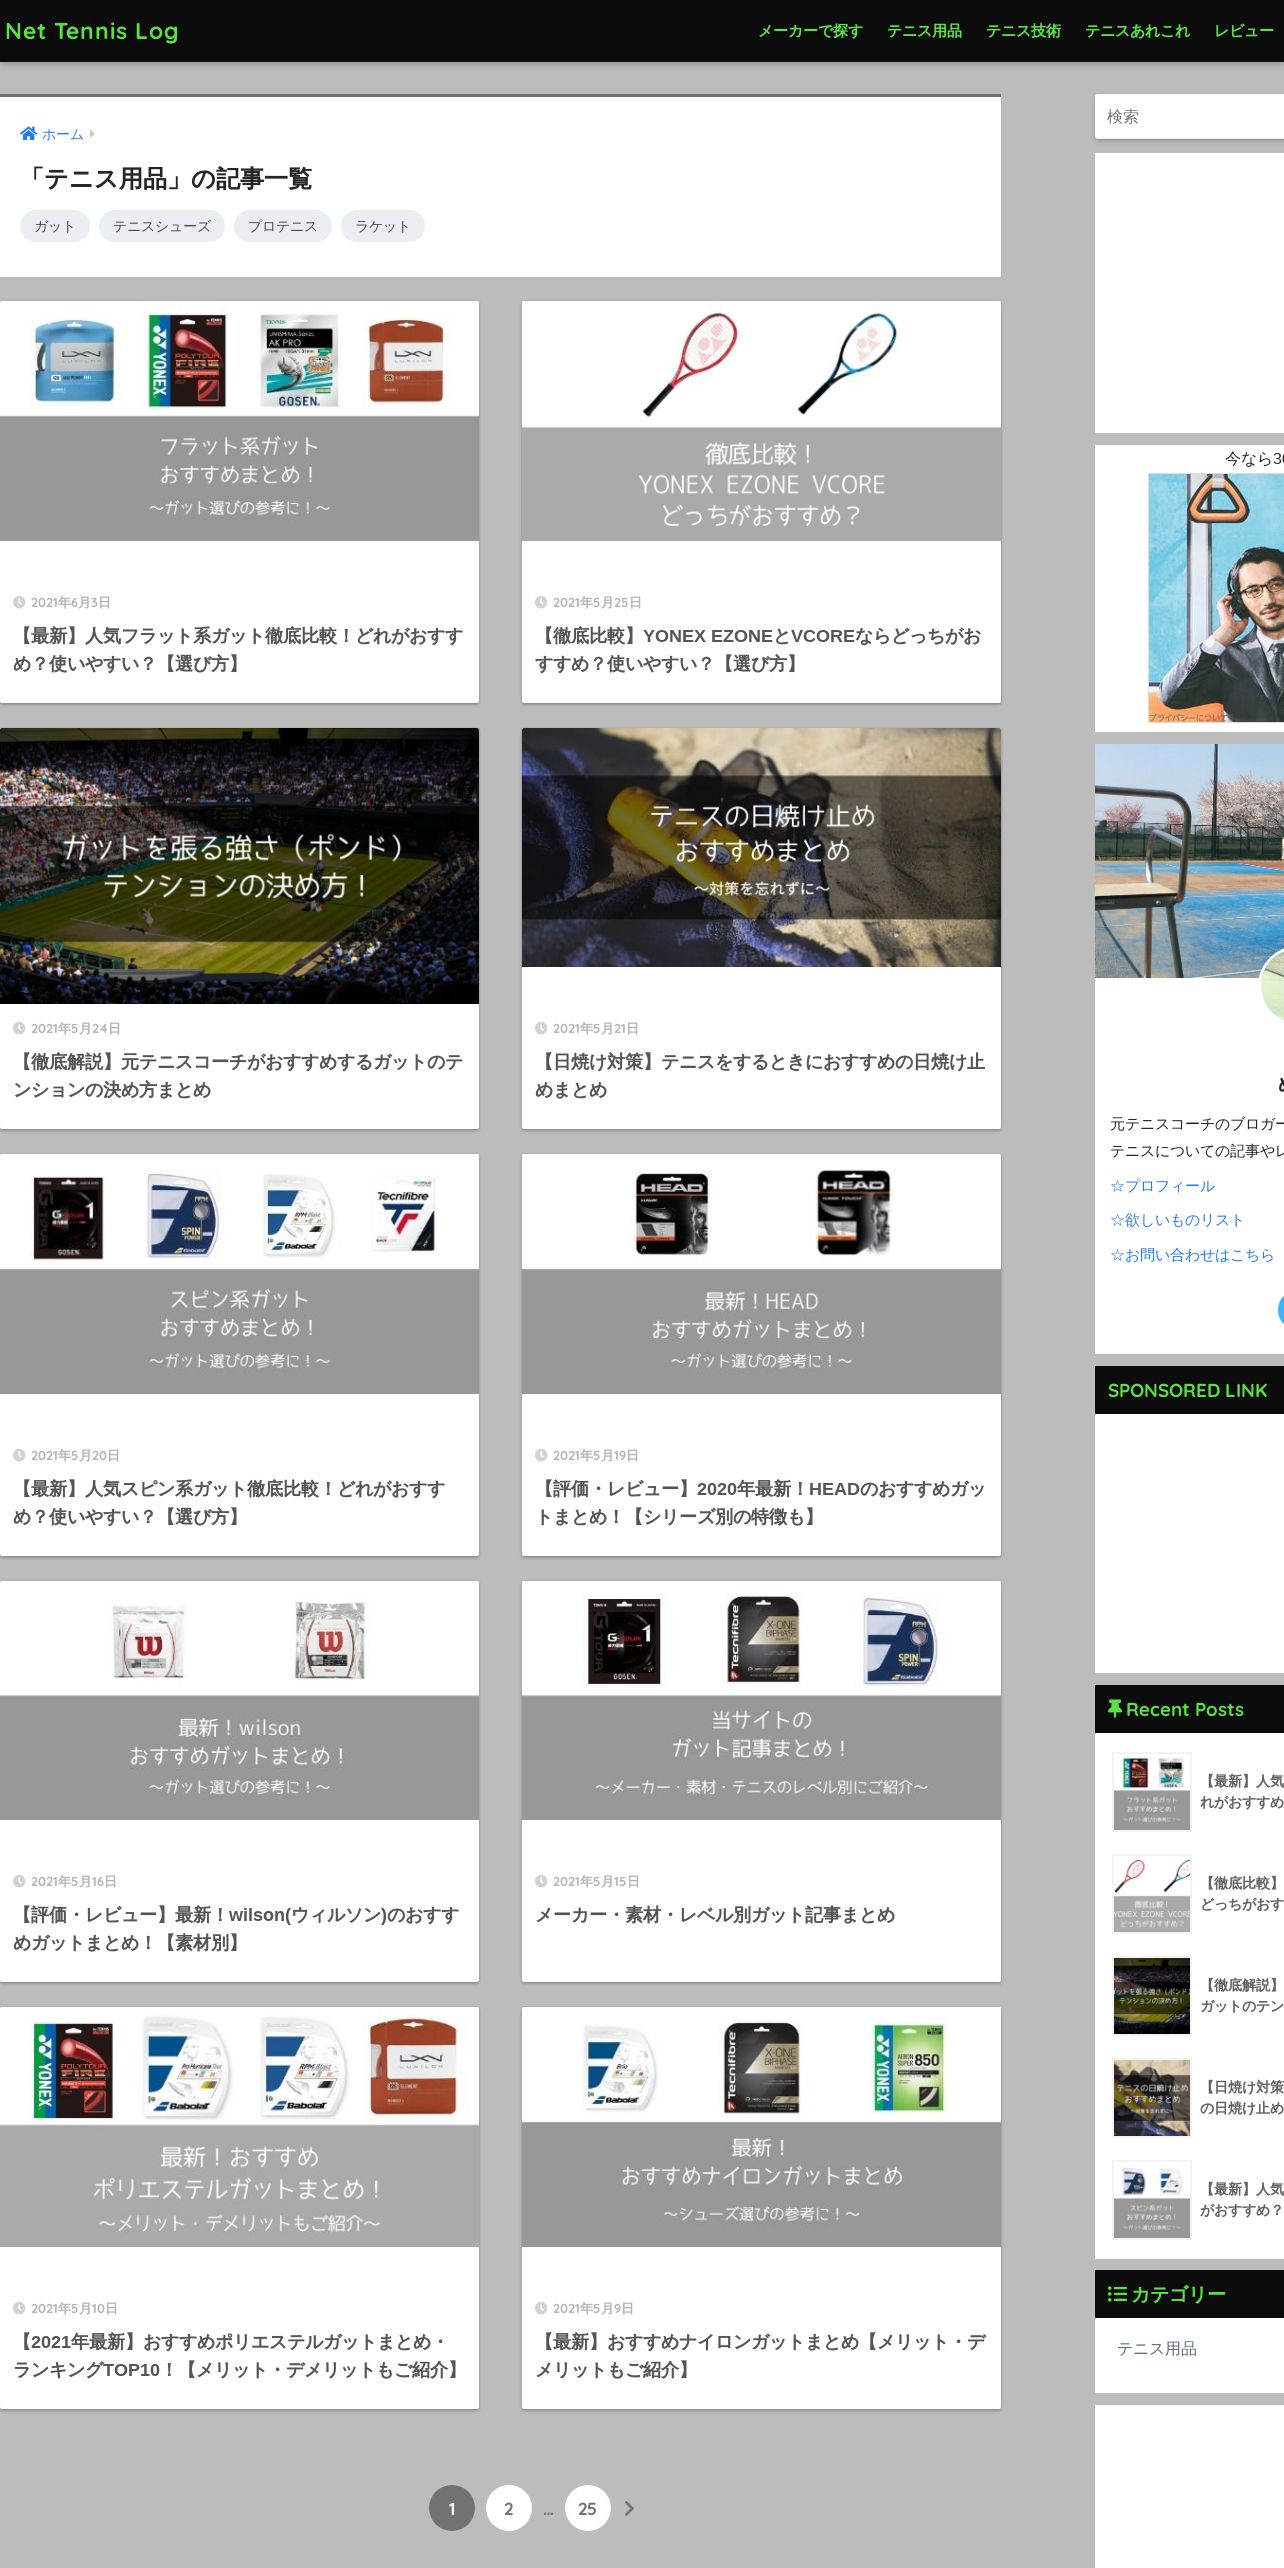
Task: Click the pin icon beside Recent Posts
Action: 1114,1709
